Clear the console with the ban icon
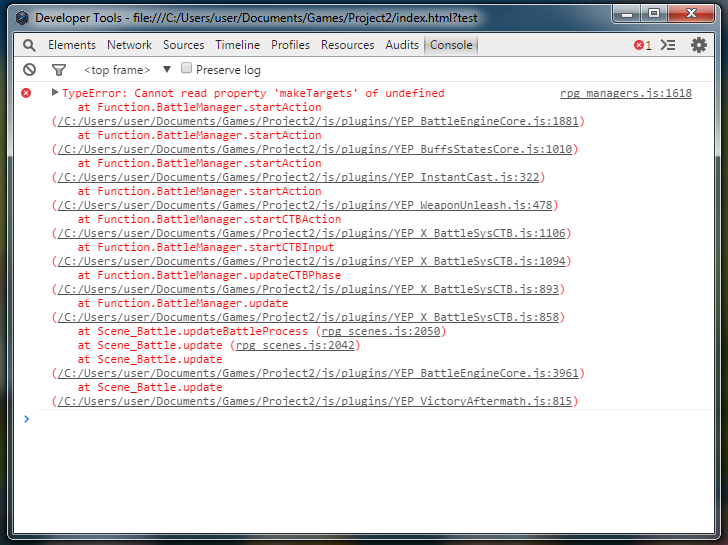Screen dimensions: 728x545 29,70
